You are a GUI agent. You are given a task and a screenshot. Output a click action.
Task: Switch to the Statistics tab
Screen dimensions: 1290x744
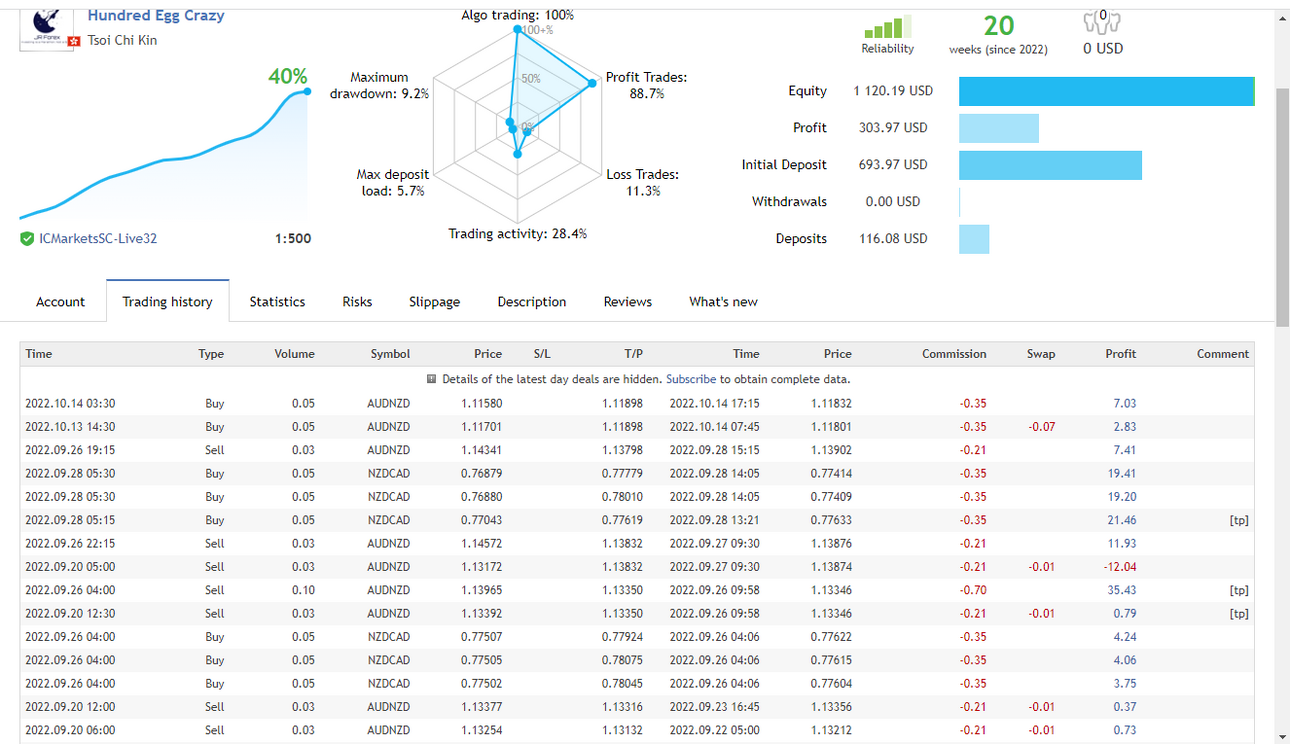pyautogui.click(x=277, y=302)
